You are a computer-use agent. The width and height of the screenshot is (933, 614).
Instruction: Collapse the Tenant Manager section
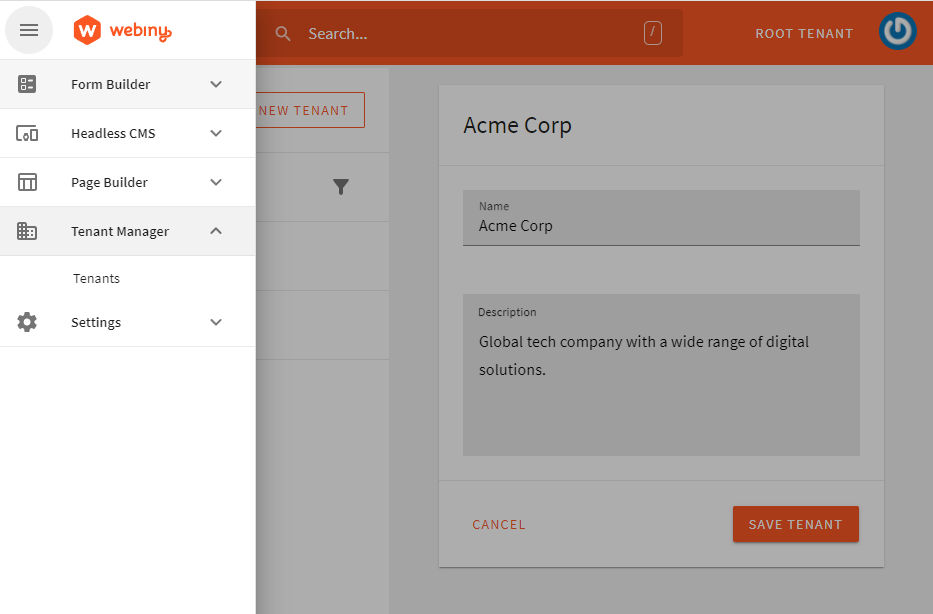(x=216, y=231)
